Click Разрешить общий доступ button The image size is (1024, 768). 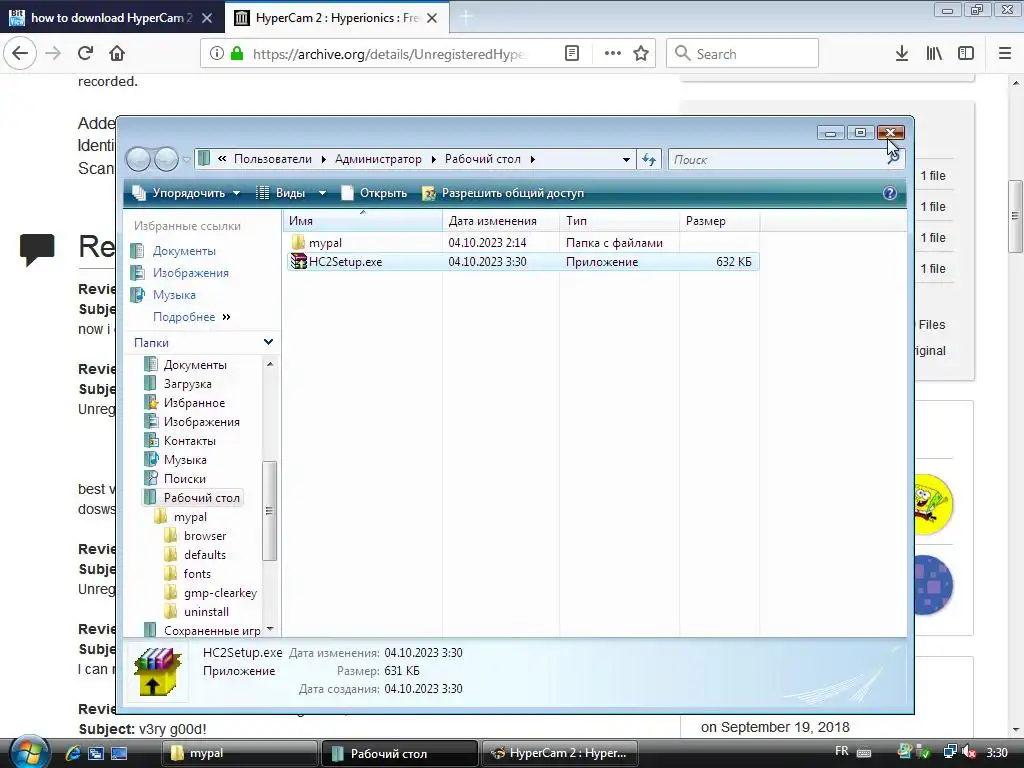504,193
